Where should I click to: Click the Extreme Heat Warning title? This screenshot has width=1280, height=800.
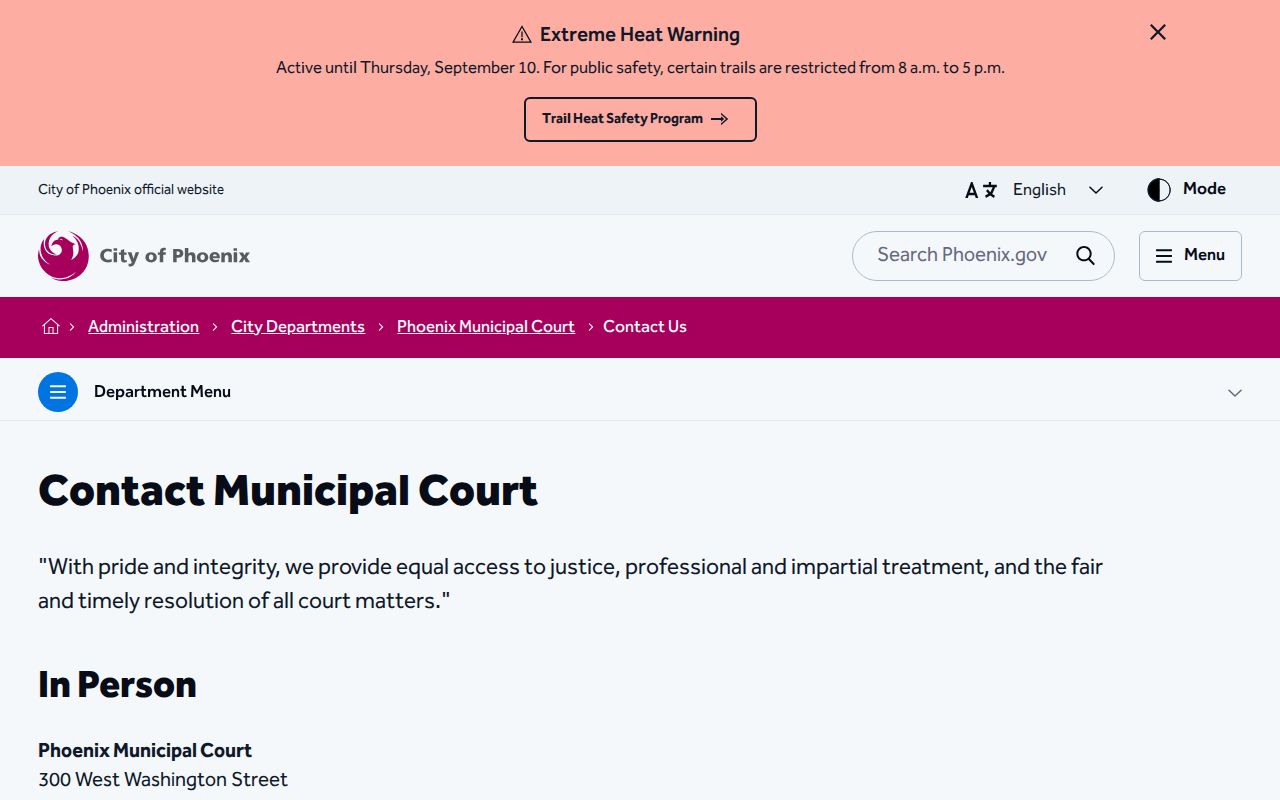tap(640, 35)
